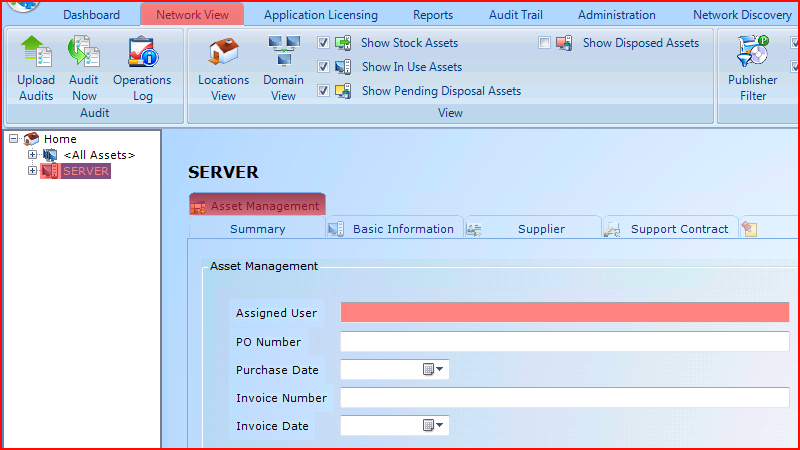Click the Show Disposed Assets icon
The width and height of the screenshot is (800, 450).
[564, 43]
